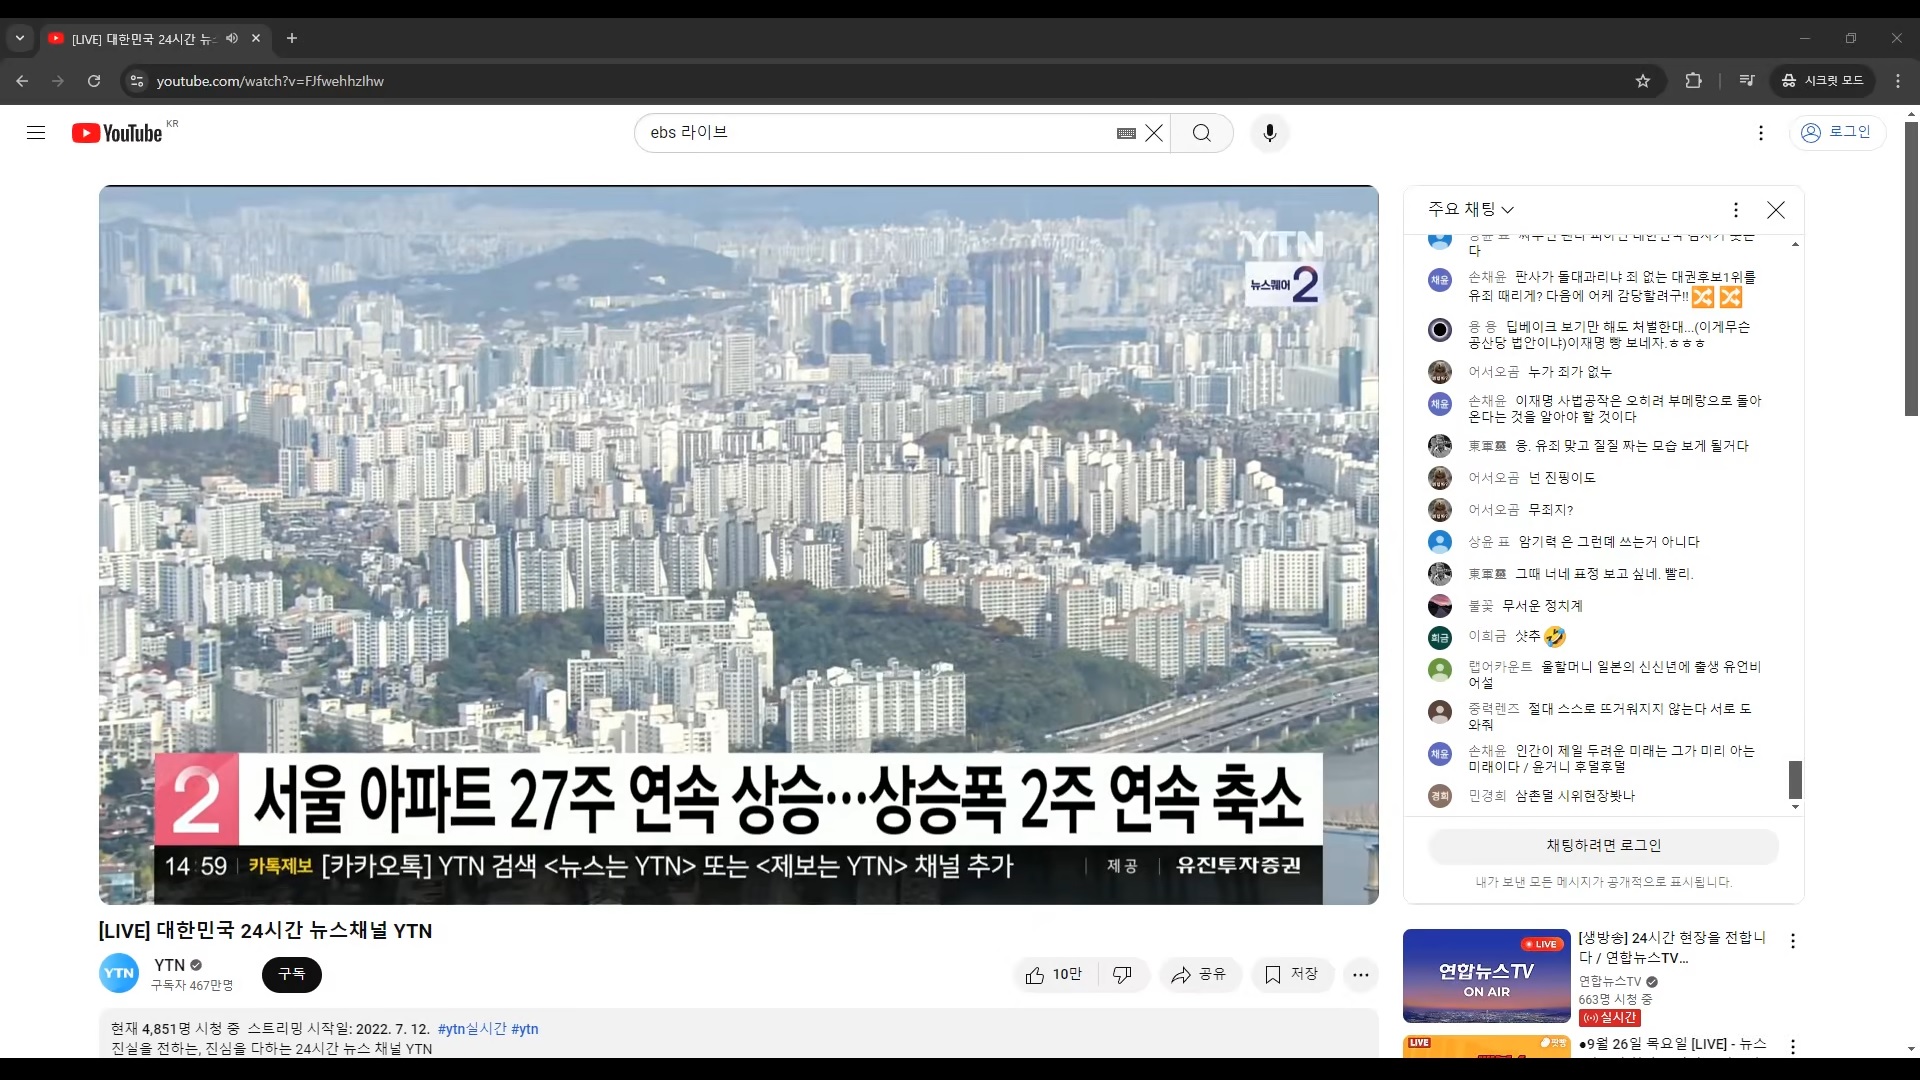Close the YTN live browser tab
1920x1080 pixels.
(x=256, y=38)
